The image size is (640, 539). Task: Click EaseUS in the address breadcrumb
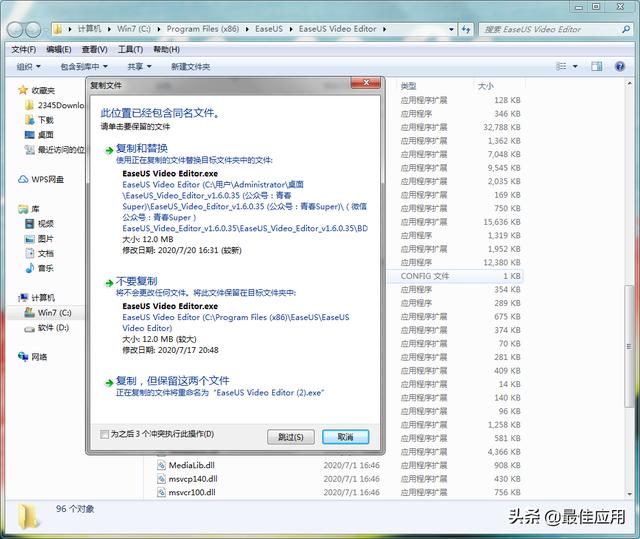coord(269,29)
